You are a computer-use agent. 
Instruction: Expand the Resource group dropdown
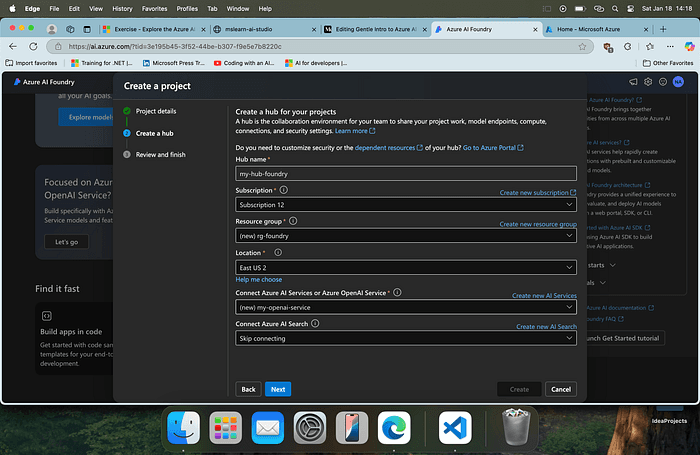pyautogui.click(x=405, y=236)
